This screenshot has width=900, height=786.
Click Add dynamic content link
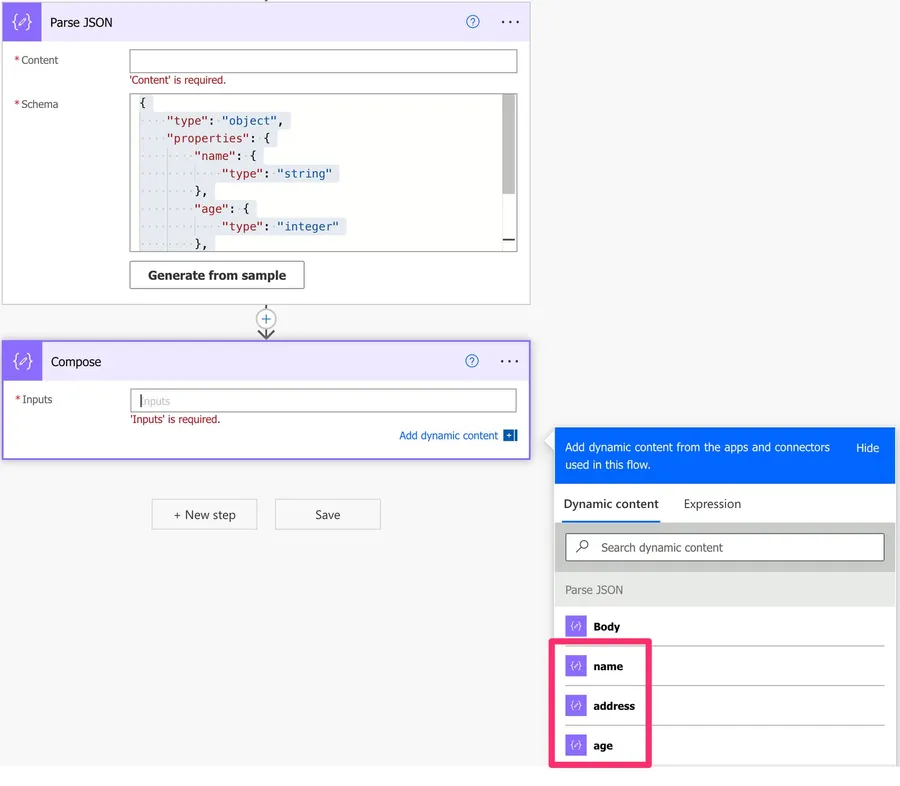click(449, 436)
